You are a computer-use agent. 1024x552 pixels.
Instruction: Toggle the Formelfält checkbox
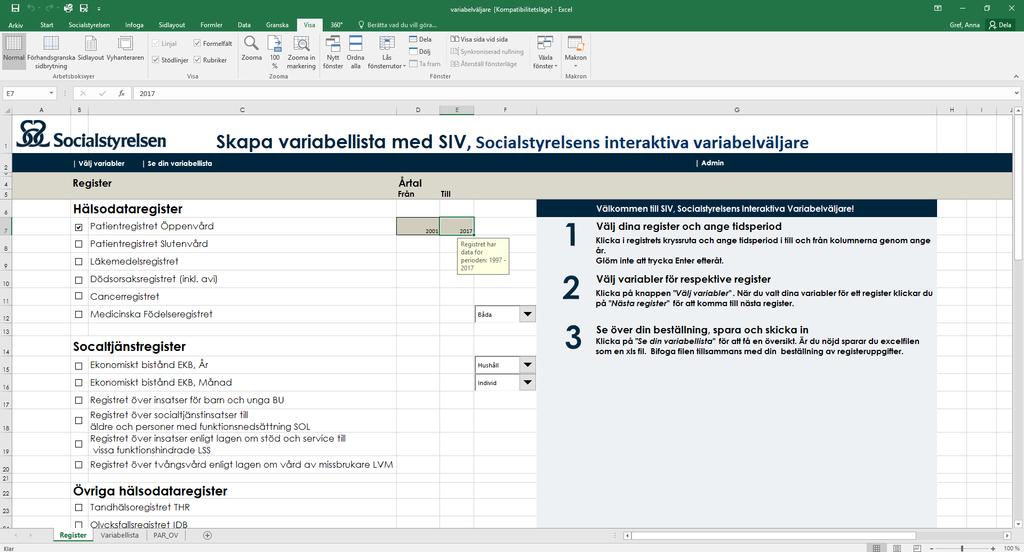point(197,44)
